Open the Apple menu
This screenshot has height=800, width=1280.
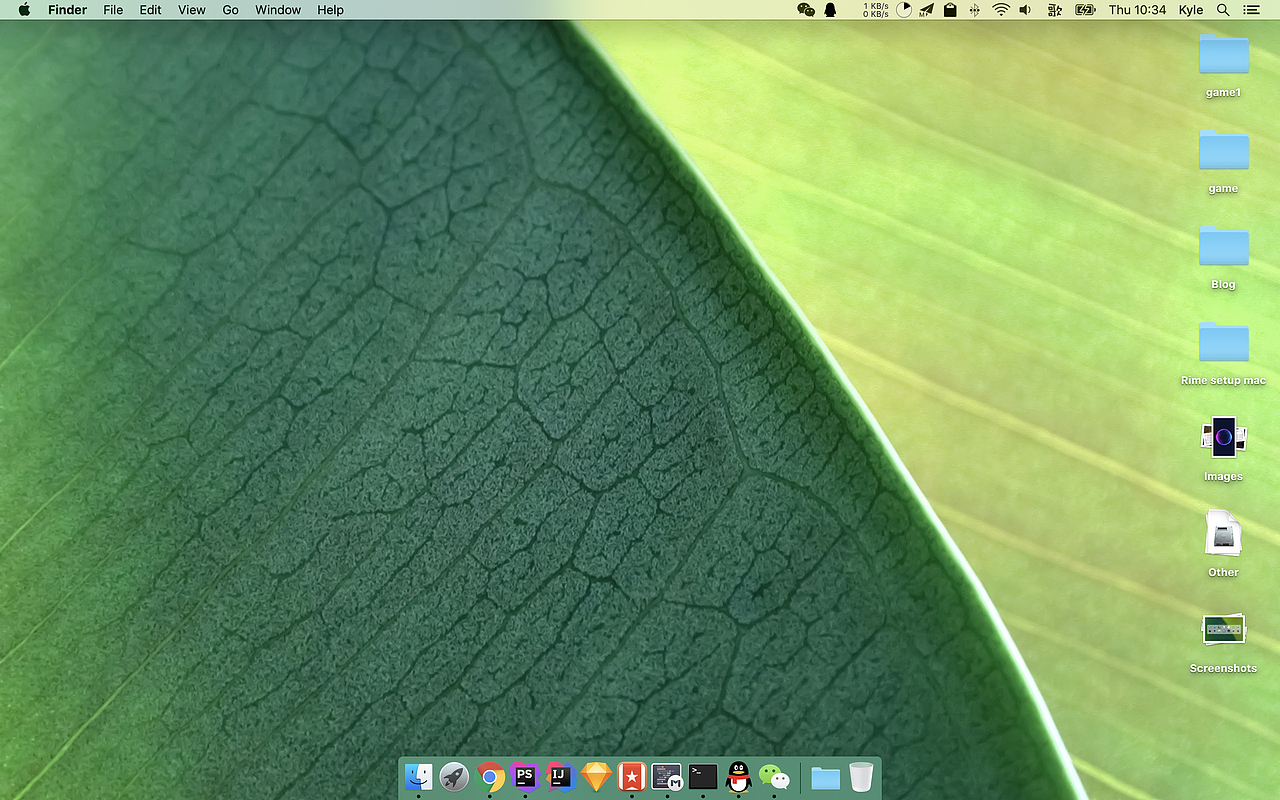coord(24,10)
